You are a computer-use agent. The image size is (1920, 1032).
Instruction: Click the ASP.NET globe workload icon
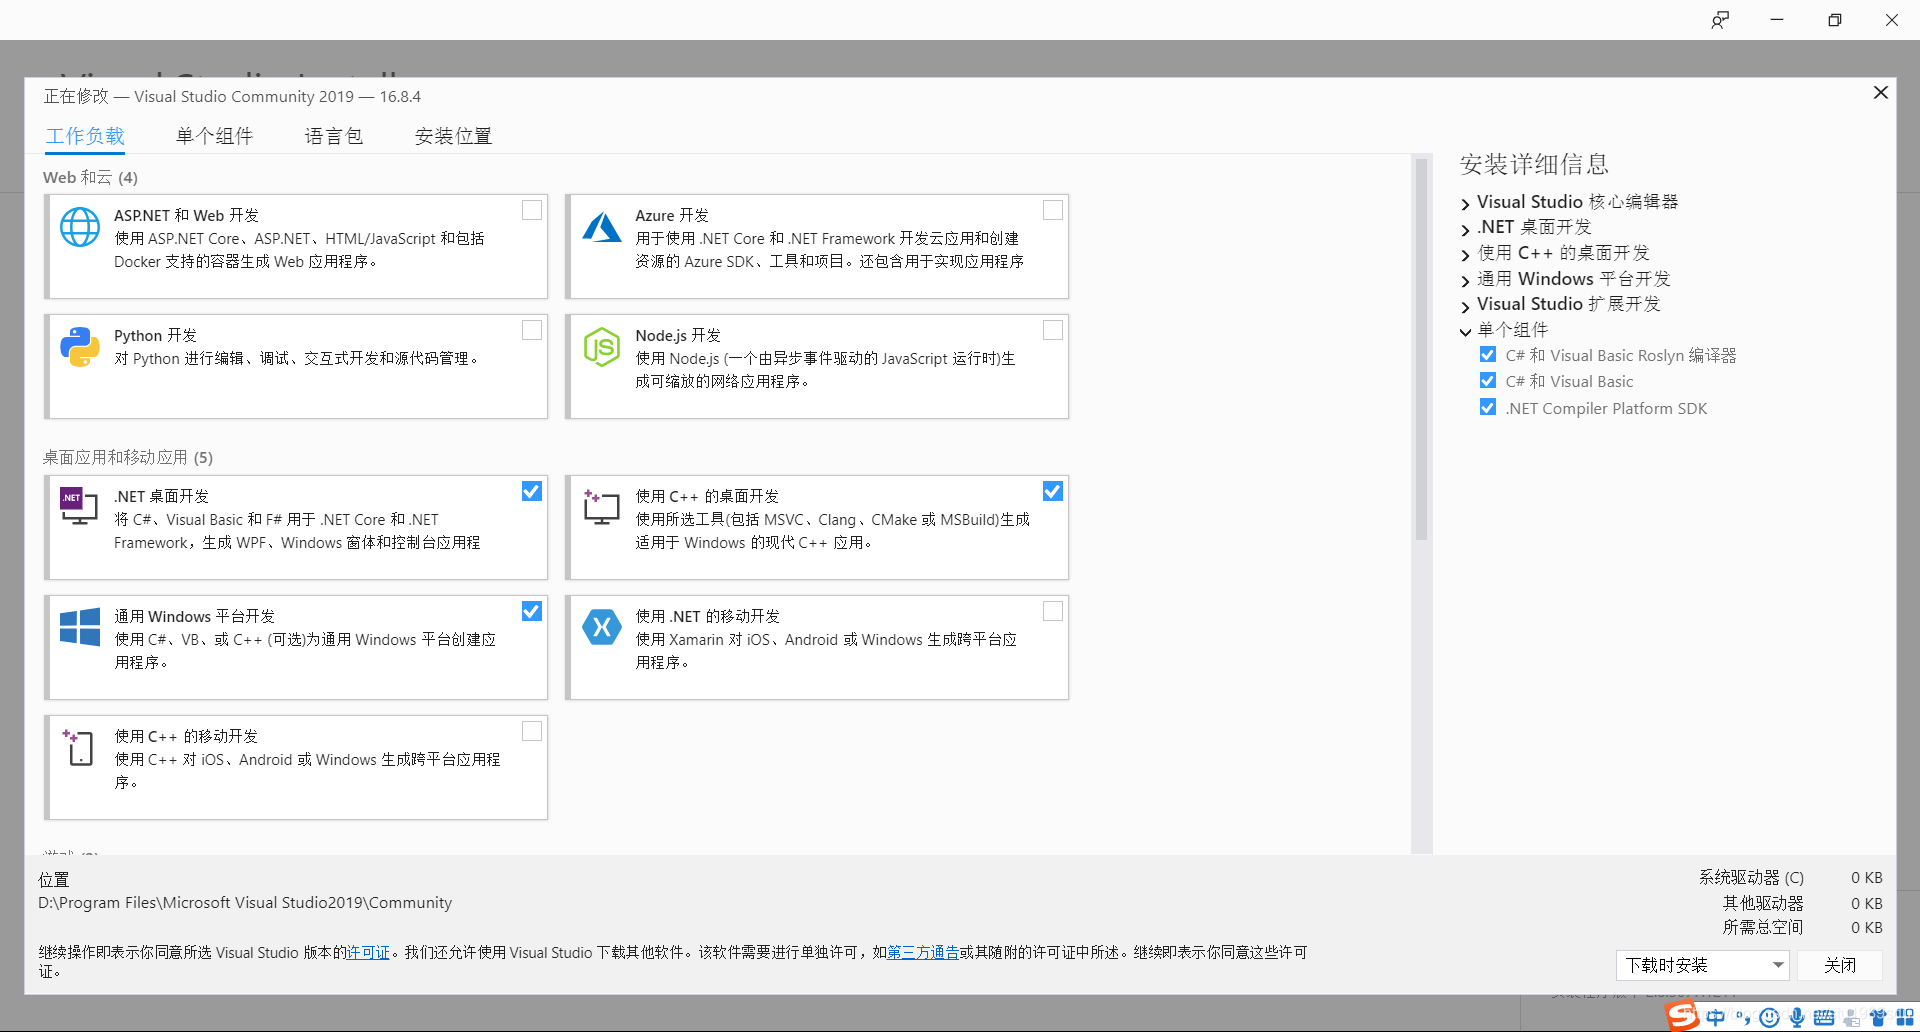80,227
